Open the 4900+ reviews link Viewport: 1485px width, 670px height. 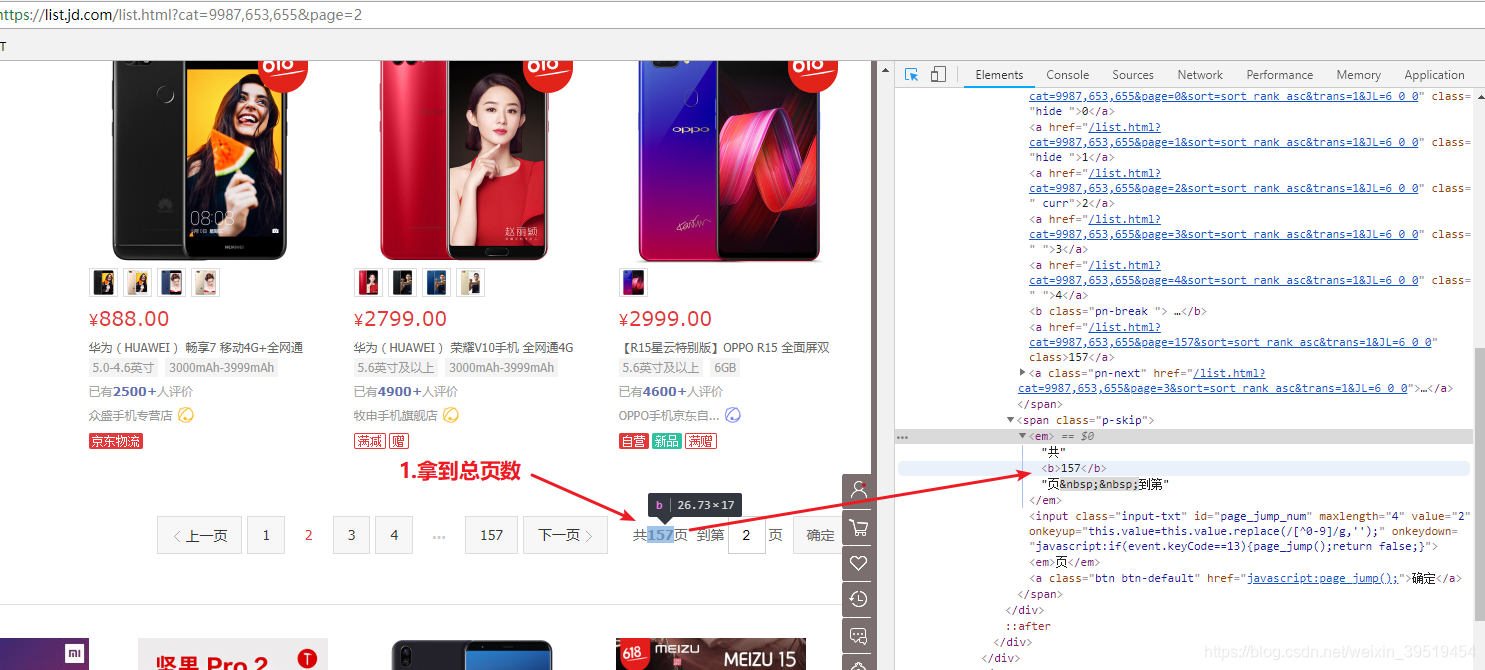pyautogui.click(x=400, y=391)
